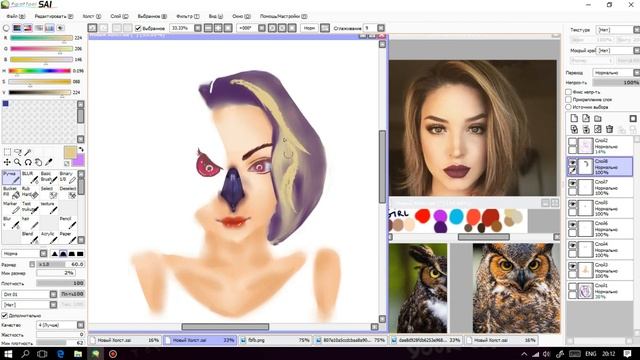
Task: Toggle the Дополнительно checkbox
Action: click(x=4, y=315)
